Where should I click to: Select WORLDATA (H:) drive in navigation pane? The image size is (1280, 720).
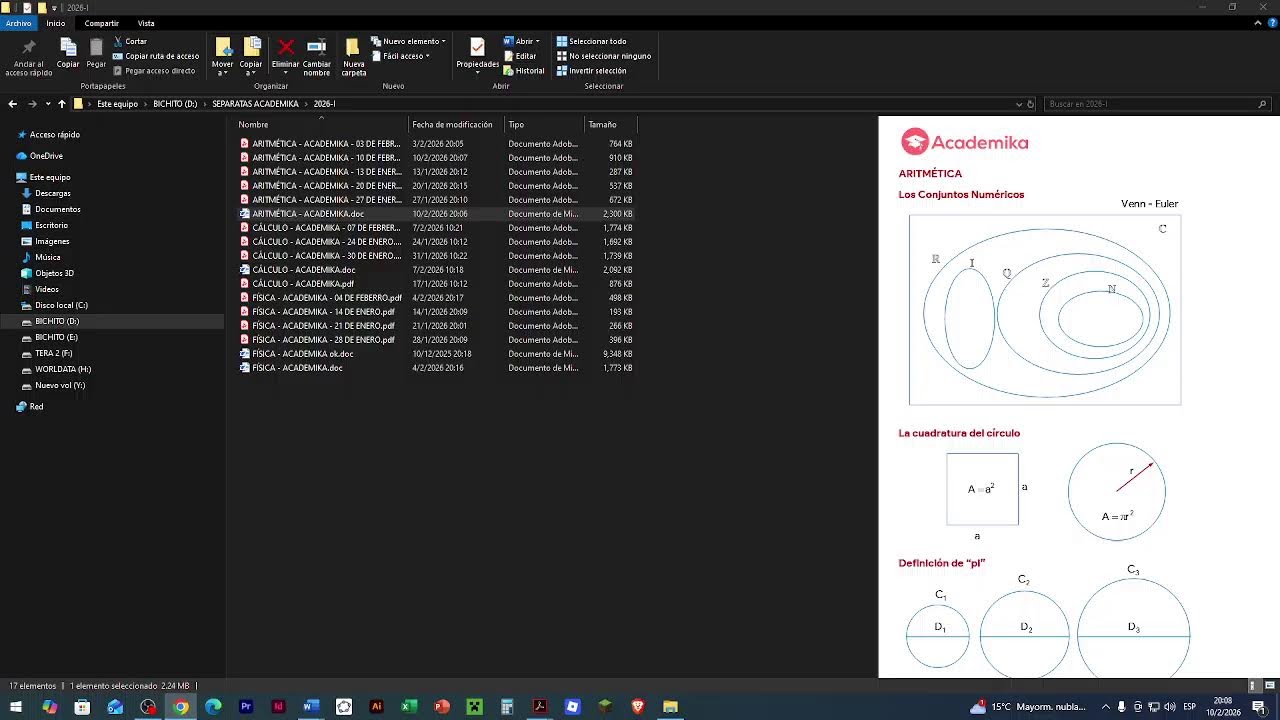63,369
